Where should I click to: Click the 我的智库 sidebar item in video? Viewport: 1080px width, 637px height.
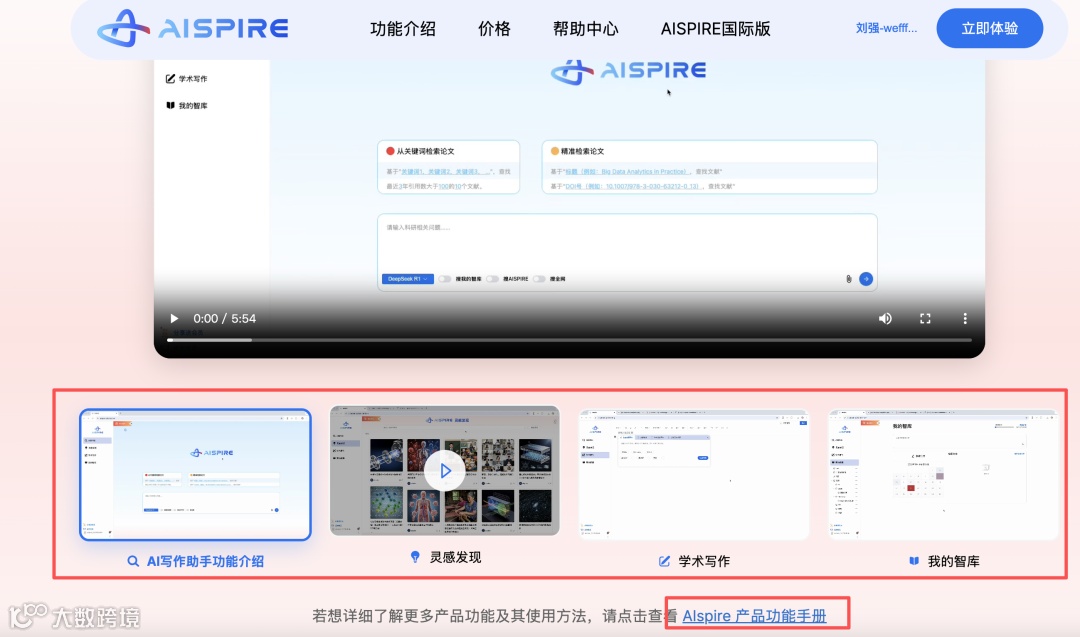(x=187, y=105)
